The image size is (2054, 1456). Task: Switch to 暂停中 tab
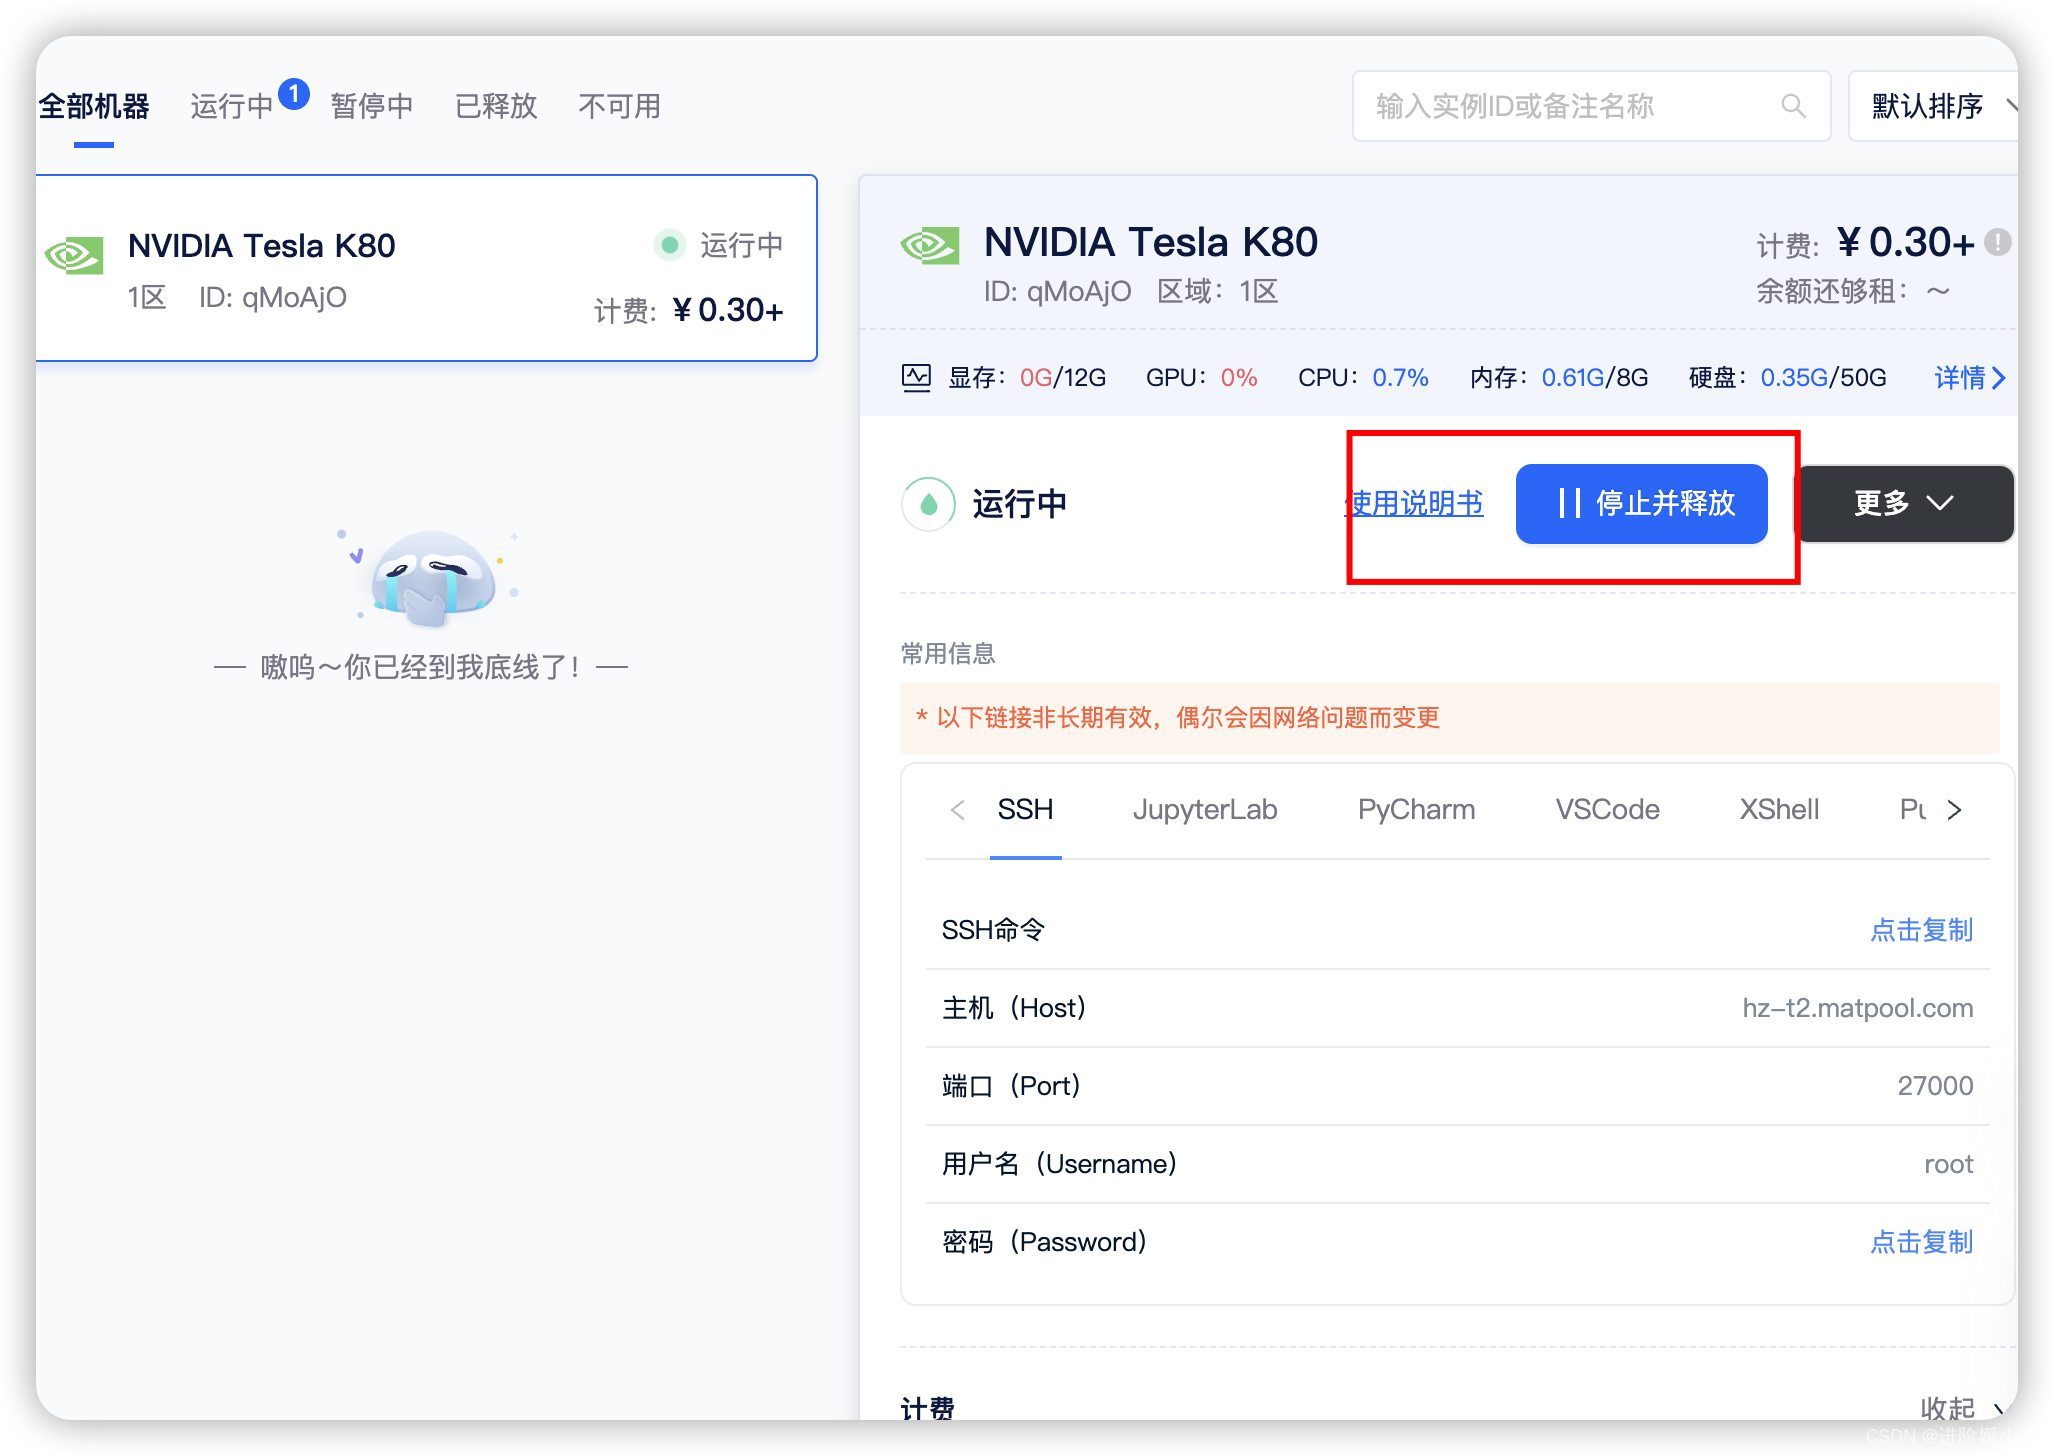372,106
